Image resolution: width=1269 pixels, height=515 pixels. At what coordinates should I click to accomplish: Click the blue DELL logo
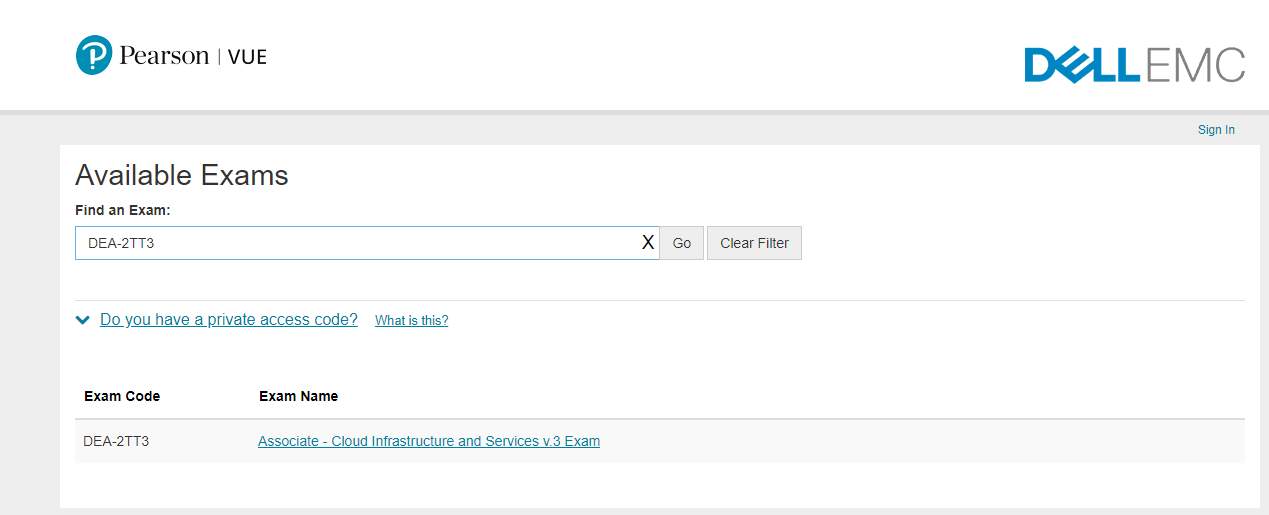(1082, 65)
